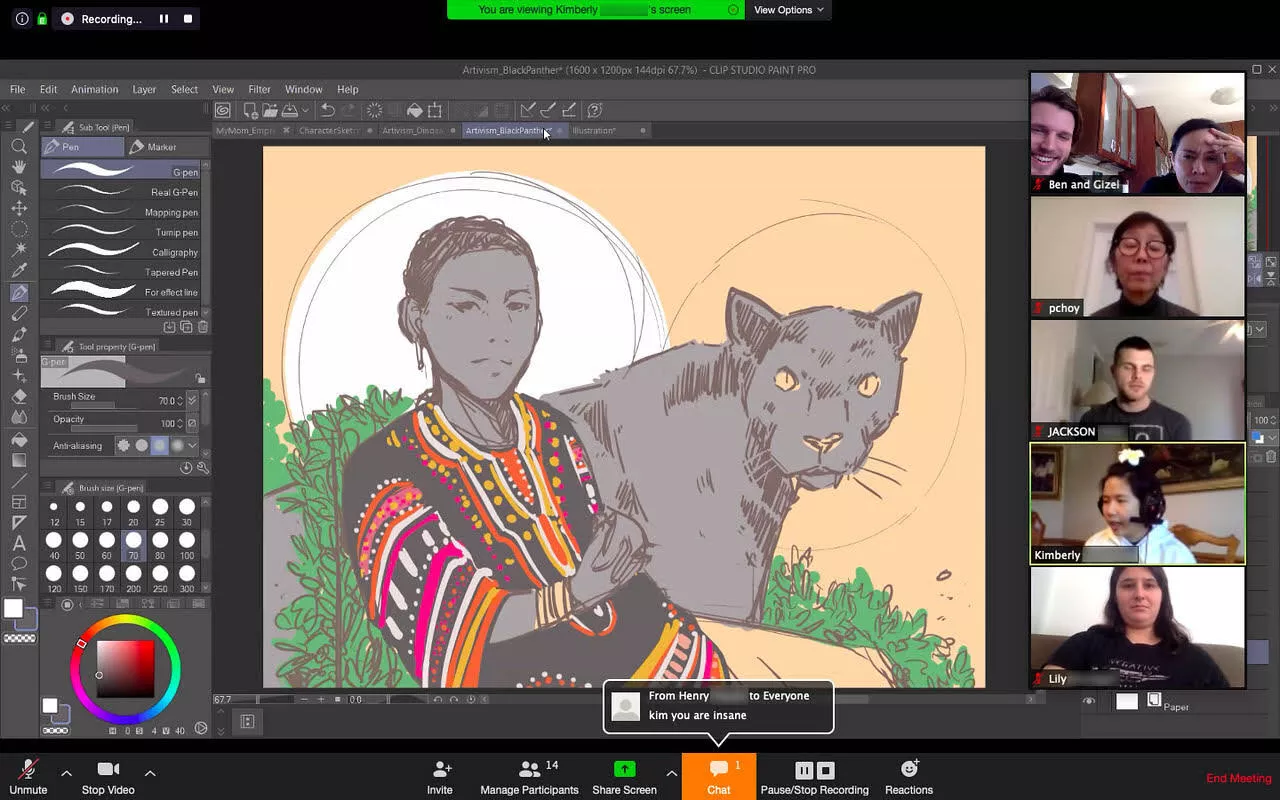Expand the anti-aliasing options chevron

point(192,445)
